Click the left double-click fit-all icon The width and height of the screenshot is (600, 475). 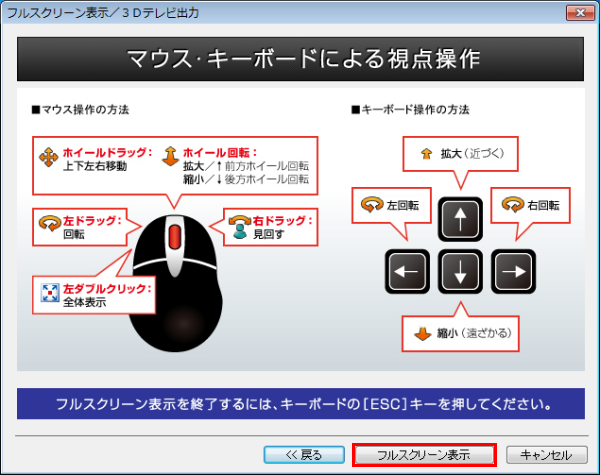(x=48, y=294)
